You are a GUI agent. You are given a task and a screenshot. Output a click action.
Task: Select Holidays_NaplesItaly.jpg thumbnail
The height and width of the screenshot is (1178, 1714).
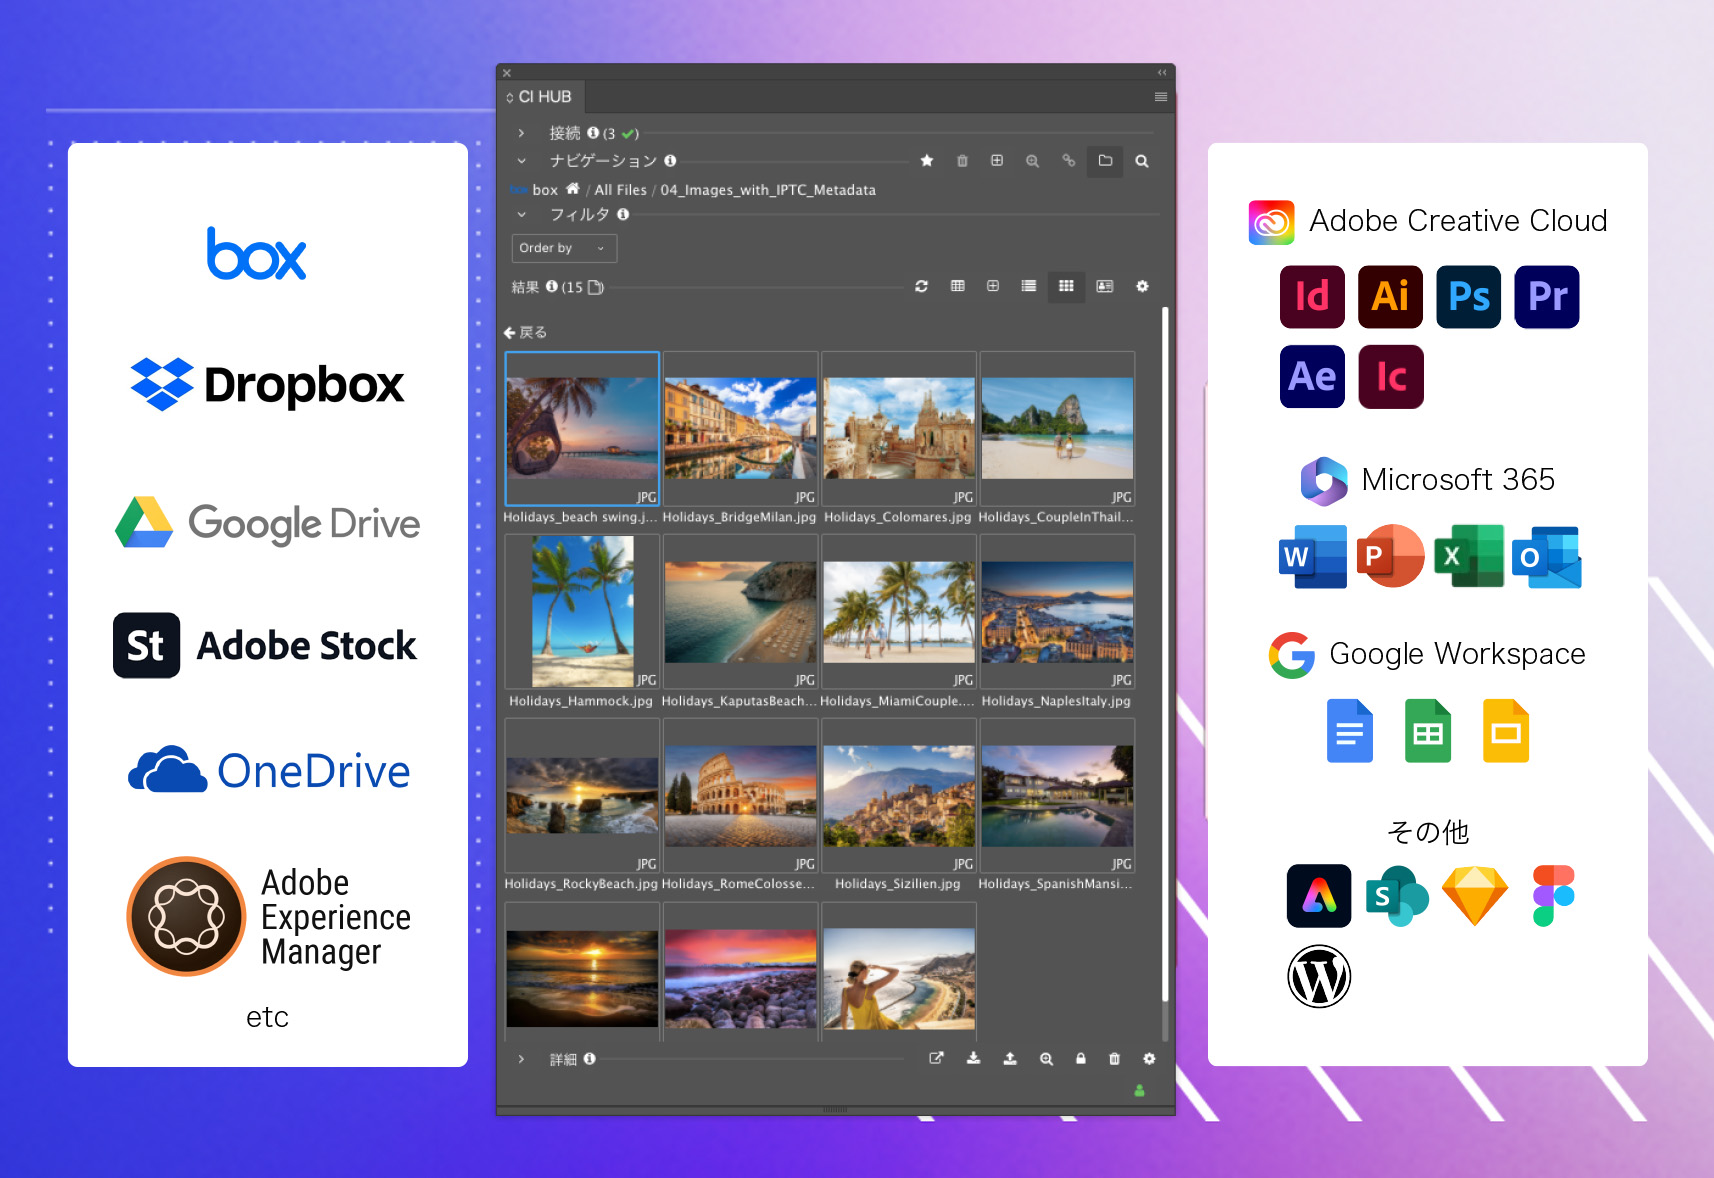click(x=1057, y=611)
